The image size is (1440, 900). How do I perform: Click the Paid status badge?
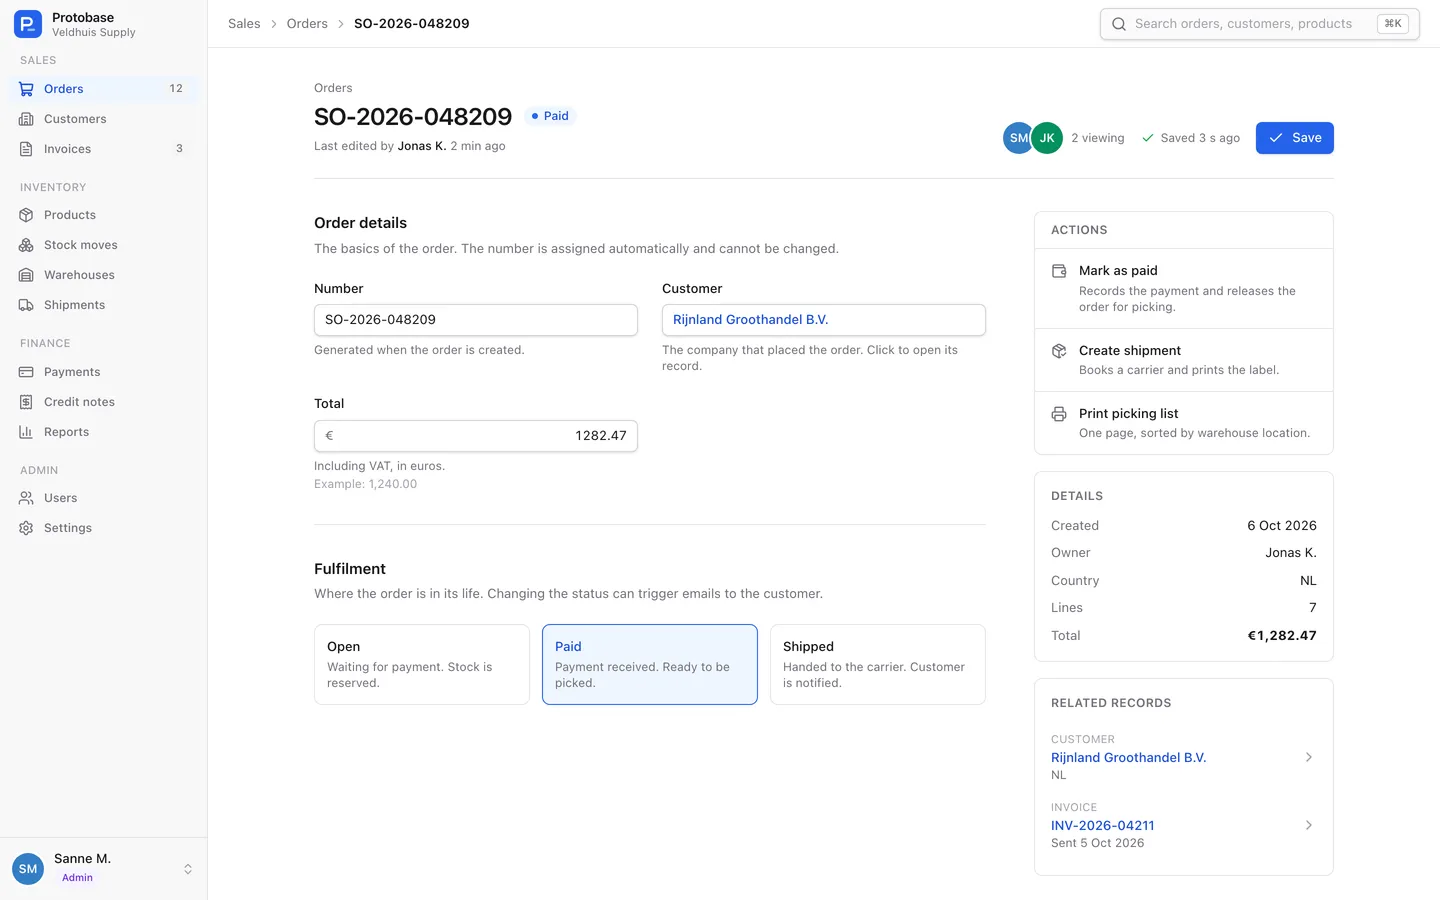point(550,116)
